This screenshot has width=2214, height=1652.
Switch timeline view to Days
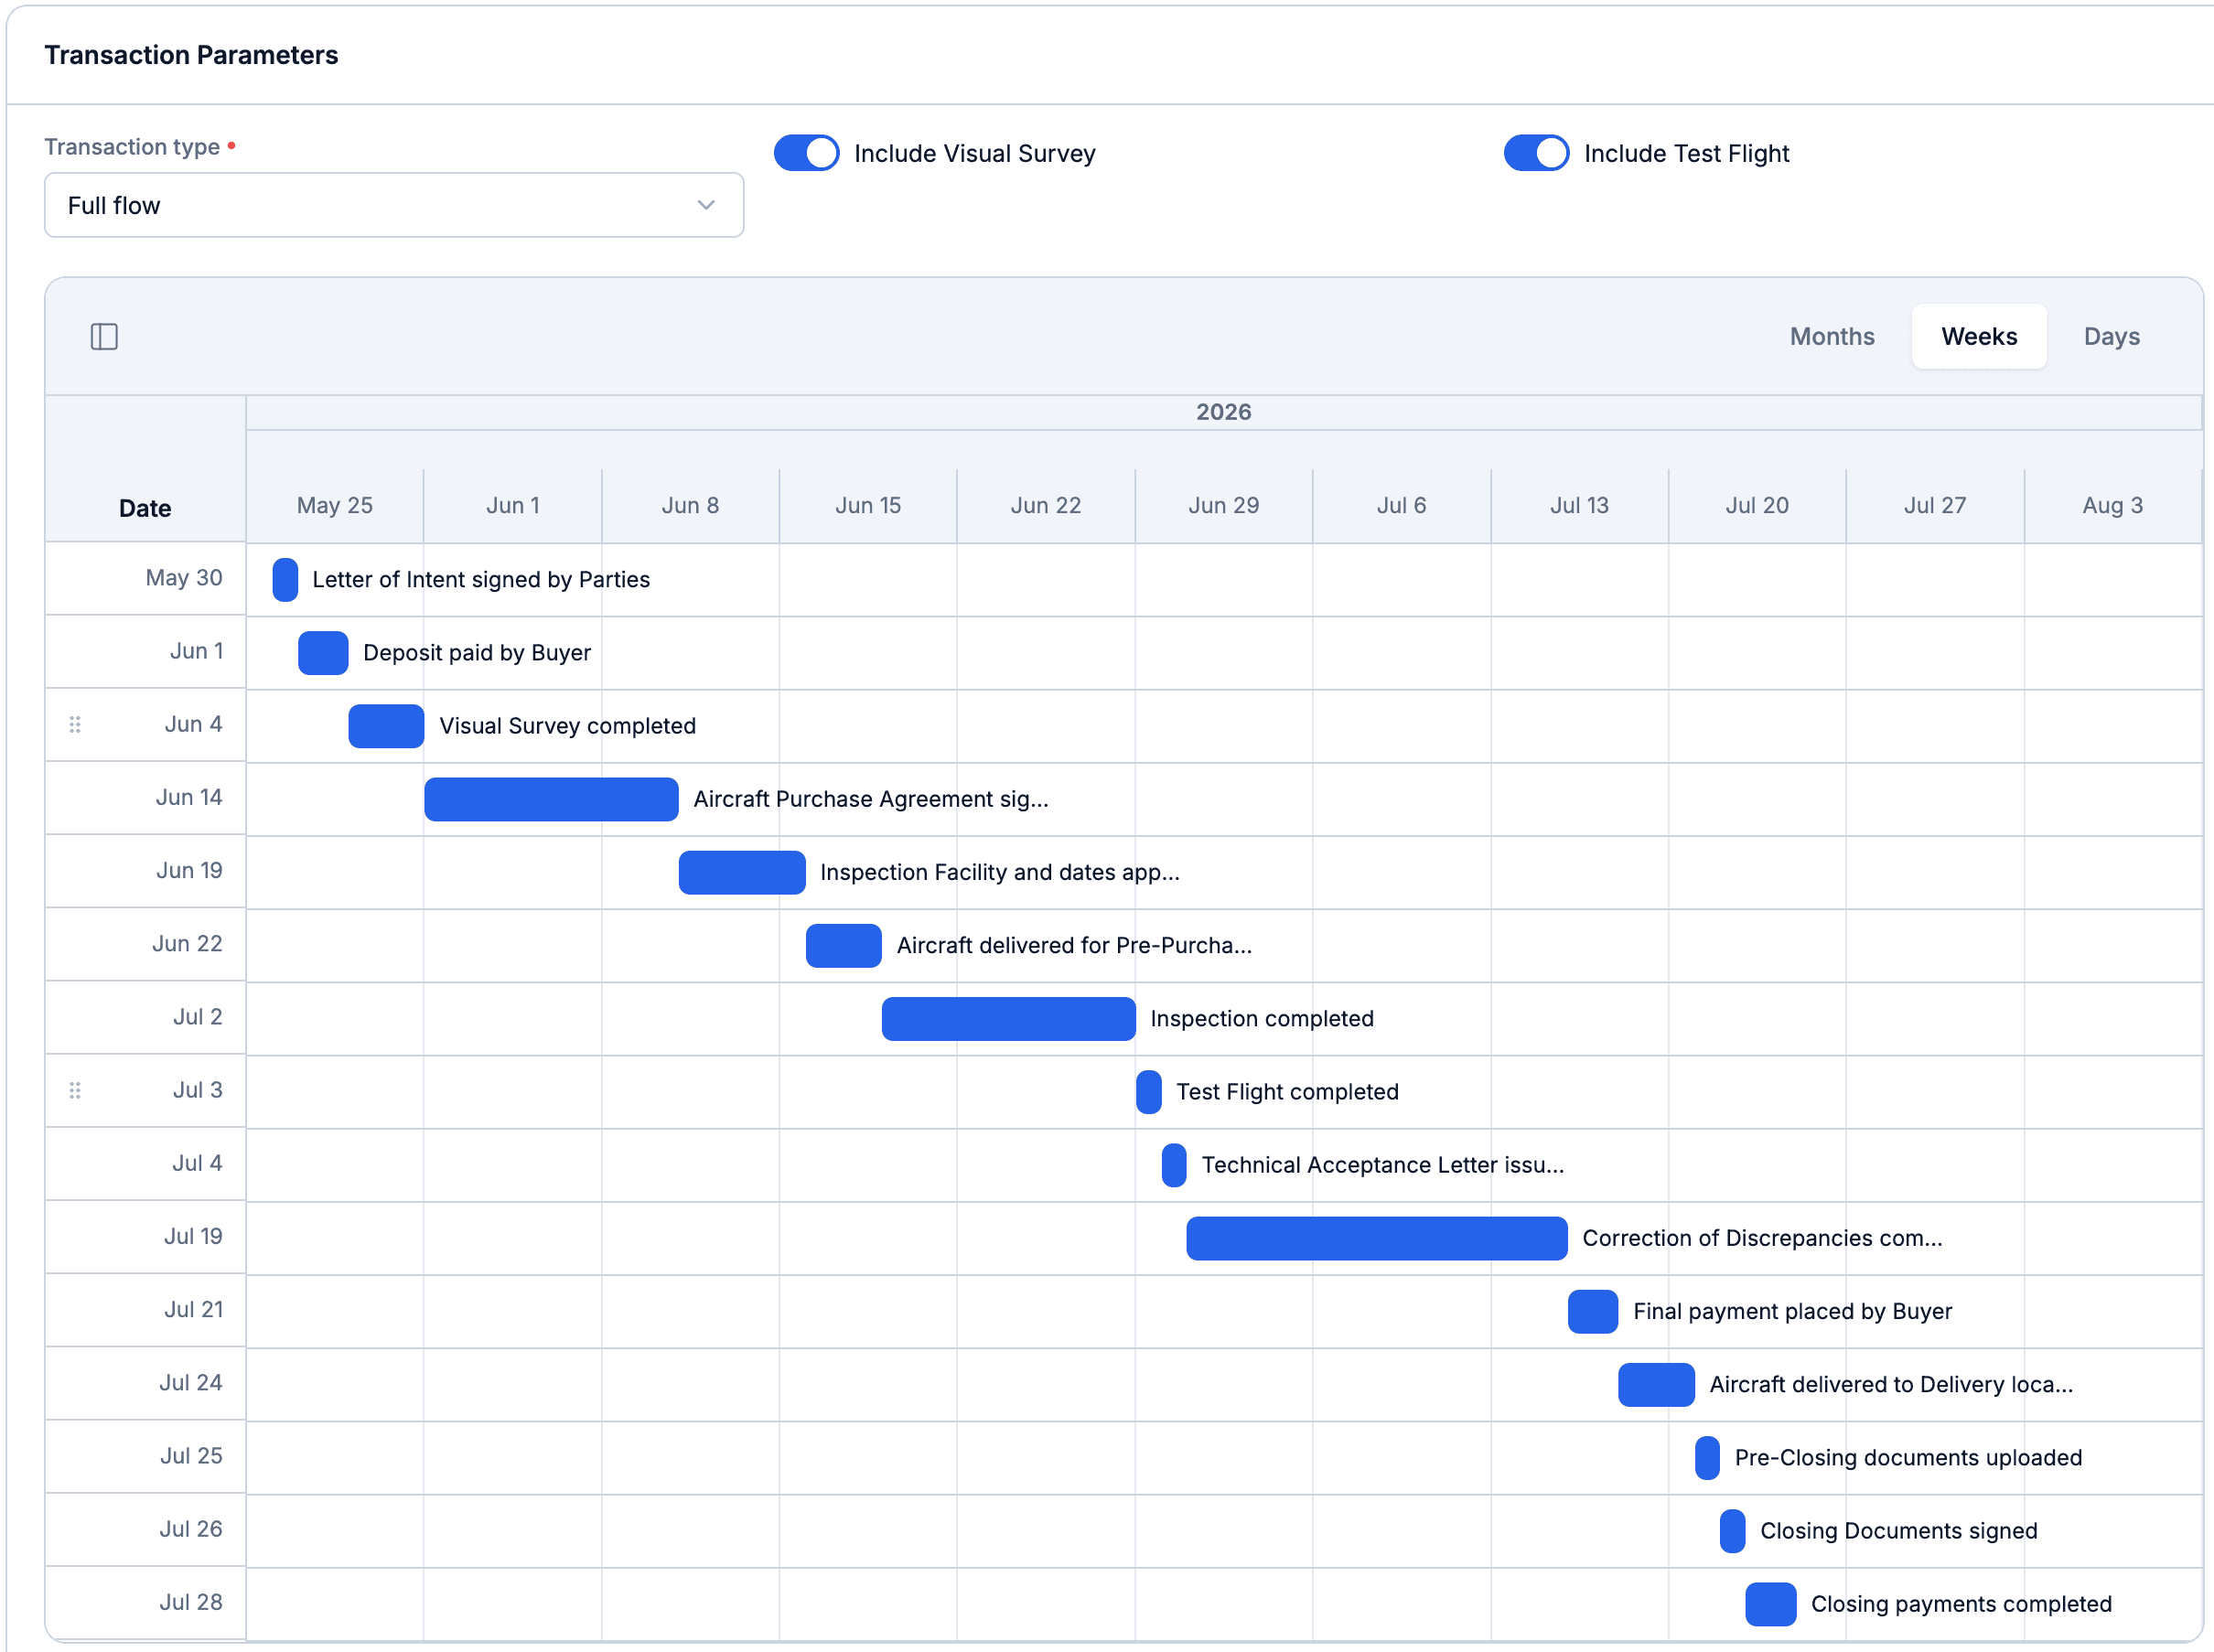[2111, 337]
